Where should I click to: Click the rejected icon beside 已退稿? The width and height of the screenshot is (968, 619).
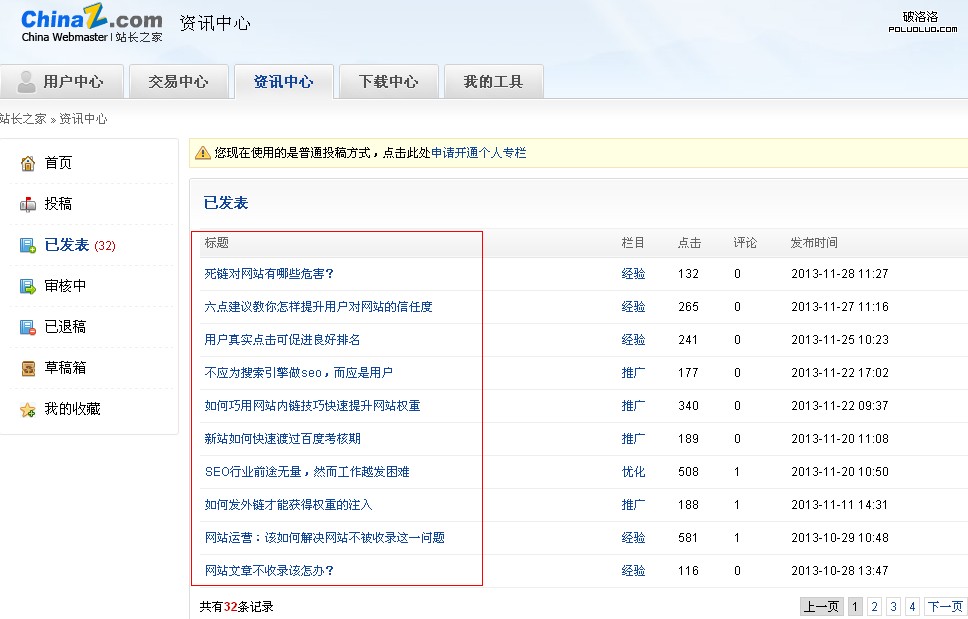pyautogui.click(x=28, y=327)
